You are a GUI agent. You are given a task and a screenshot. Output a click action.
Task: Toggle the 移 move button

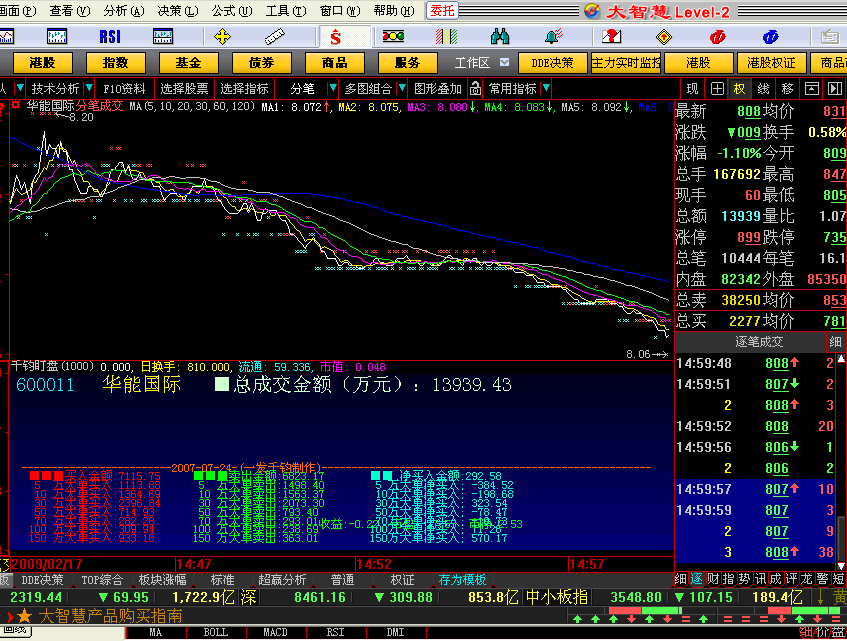click(788, 89)
